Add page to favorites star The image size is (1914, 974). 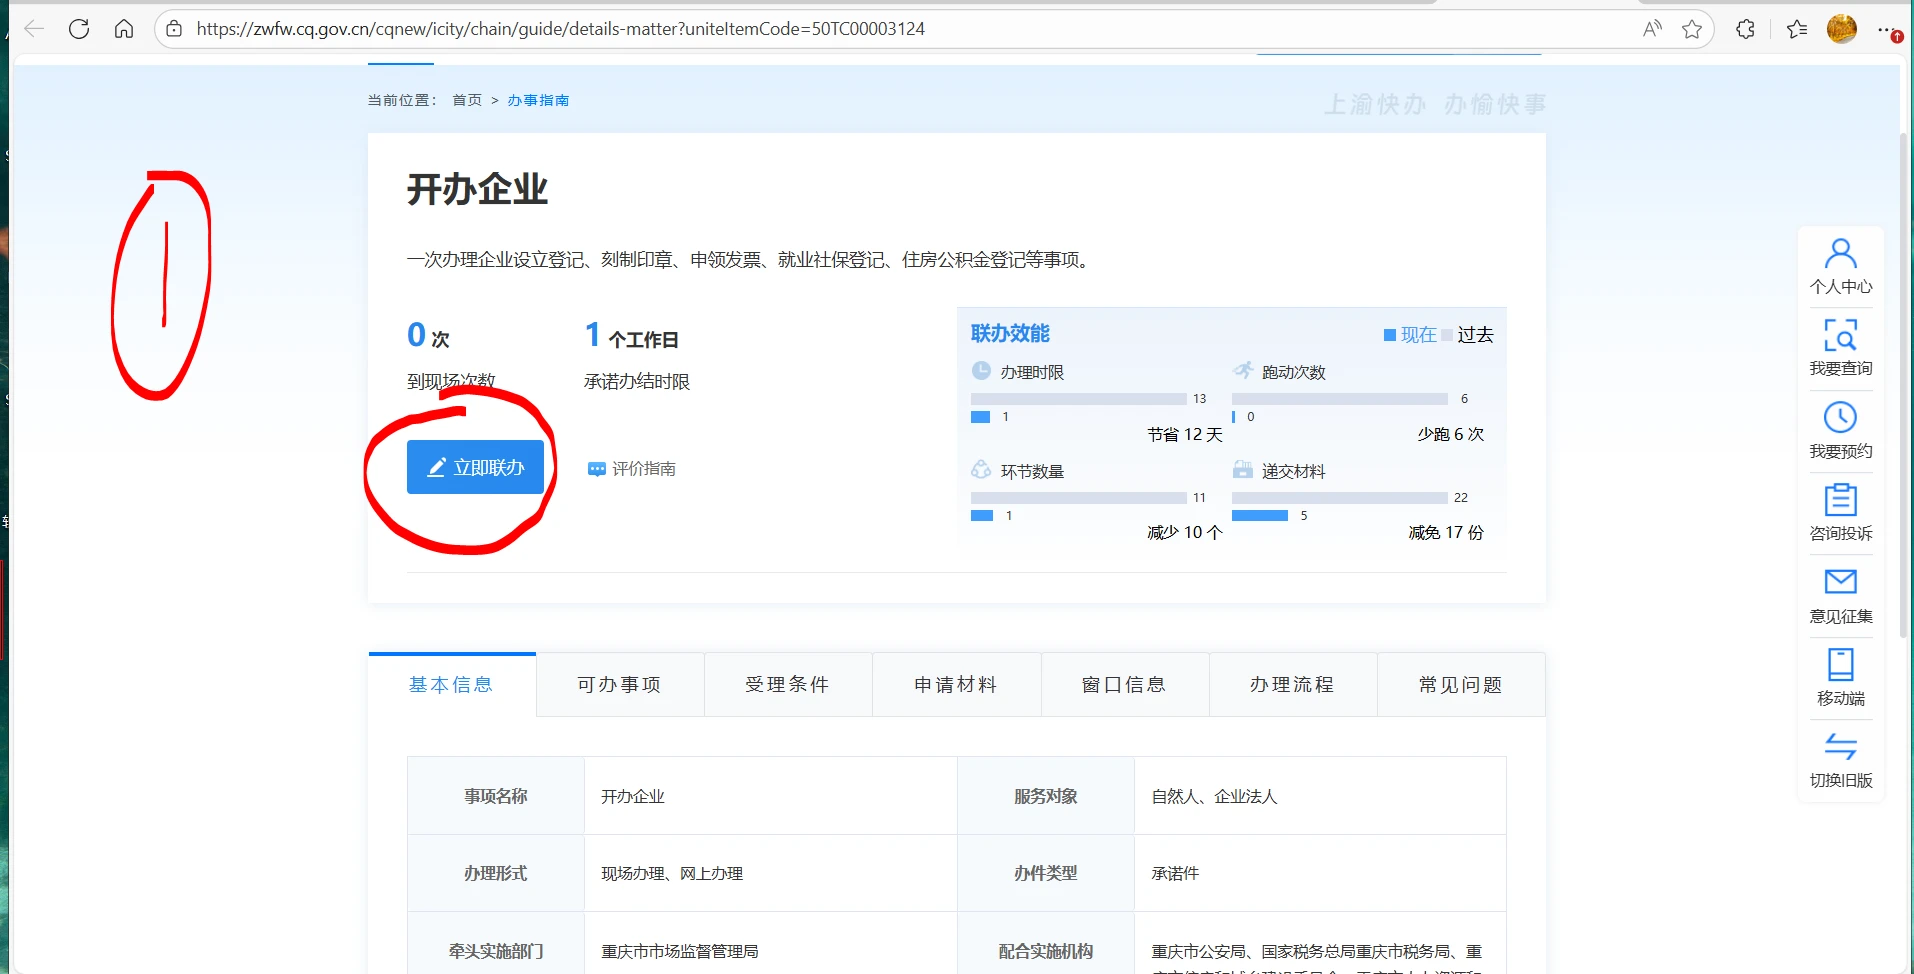1692,29
